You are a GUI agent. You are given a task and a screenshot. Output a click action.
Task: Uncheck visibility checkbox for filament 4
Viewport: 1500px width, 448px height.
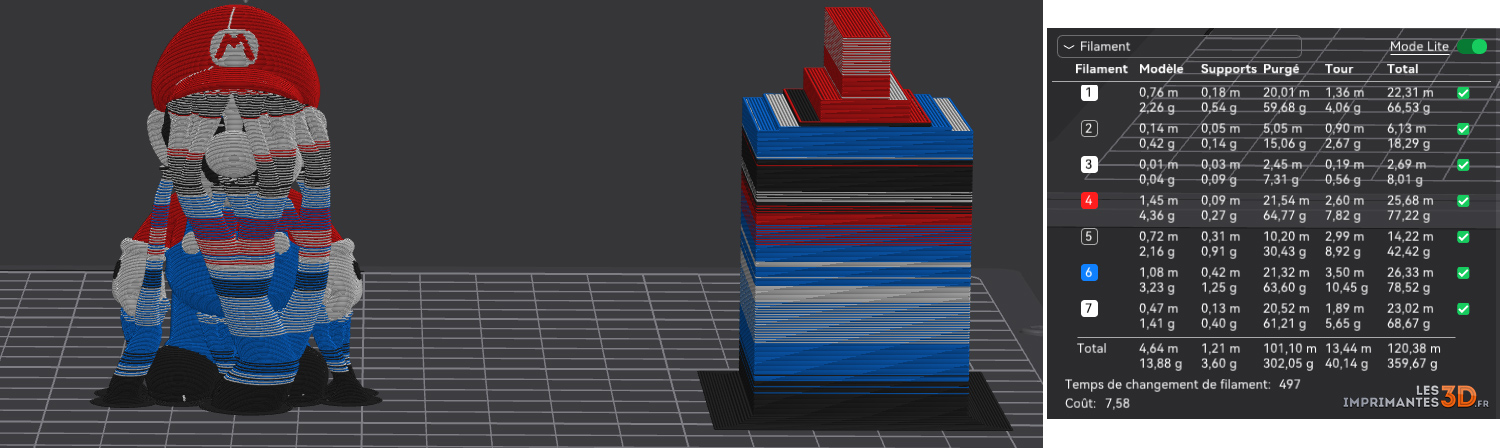pos(1463,200)
